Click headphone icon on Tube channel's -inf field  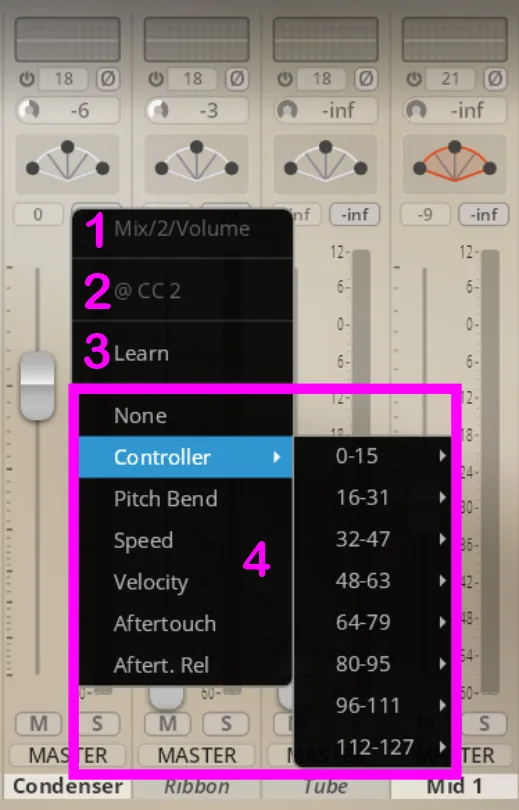click(x=287, y=110)
